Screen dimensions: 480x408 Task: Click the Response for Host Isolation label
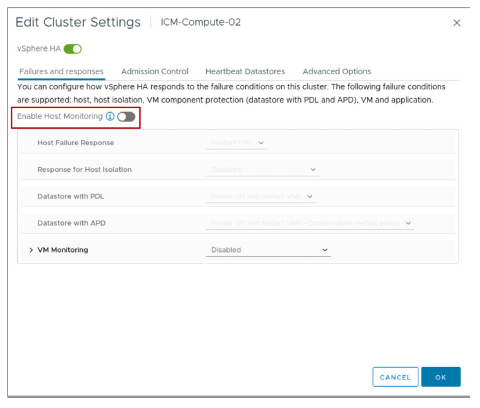pyautogui.click(x=84, y=169)
